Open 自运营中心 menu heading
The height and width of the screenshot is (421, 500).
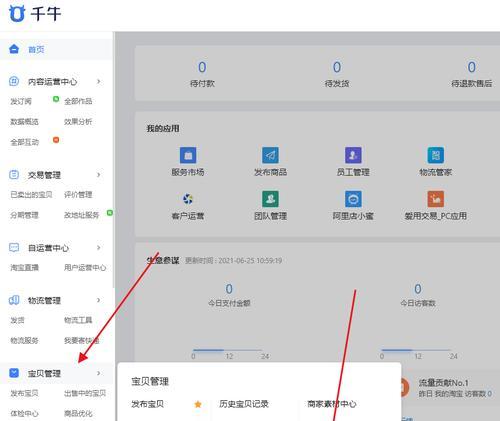pyautogui.click(x=48, y=248)
